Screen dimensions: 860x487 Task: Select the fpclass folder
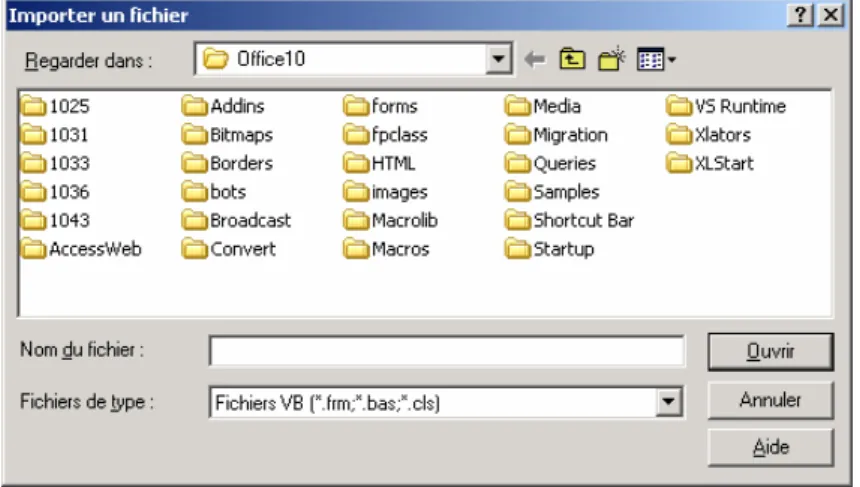386,135
